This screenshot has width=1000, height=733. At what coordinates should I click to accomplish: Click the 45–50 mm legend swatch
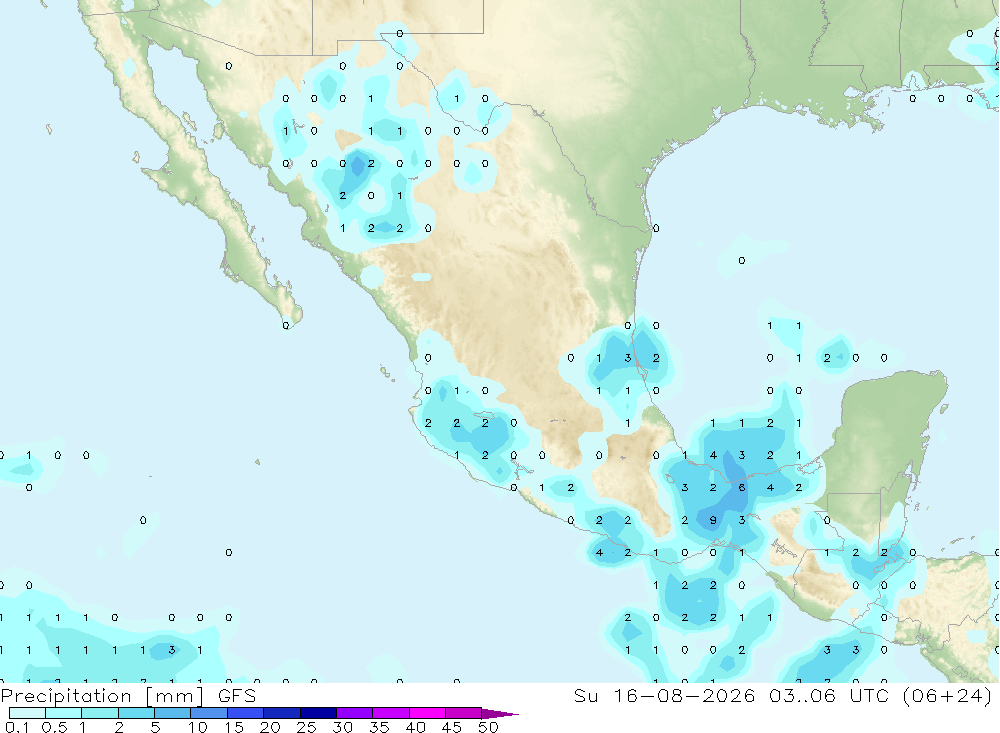pyautogui.click(x=464, y=713)
